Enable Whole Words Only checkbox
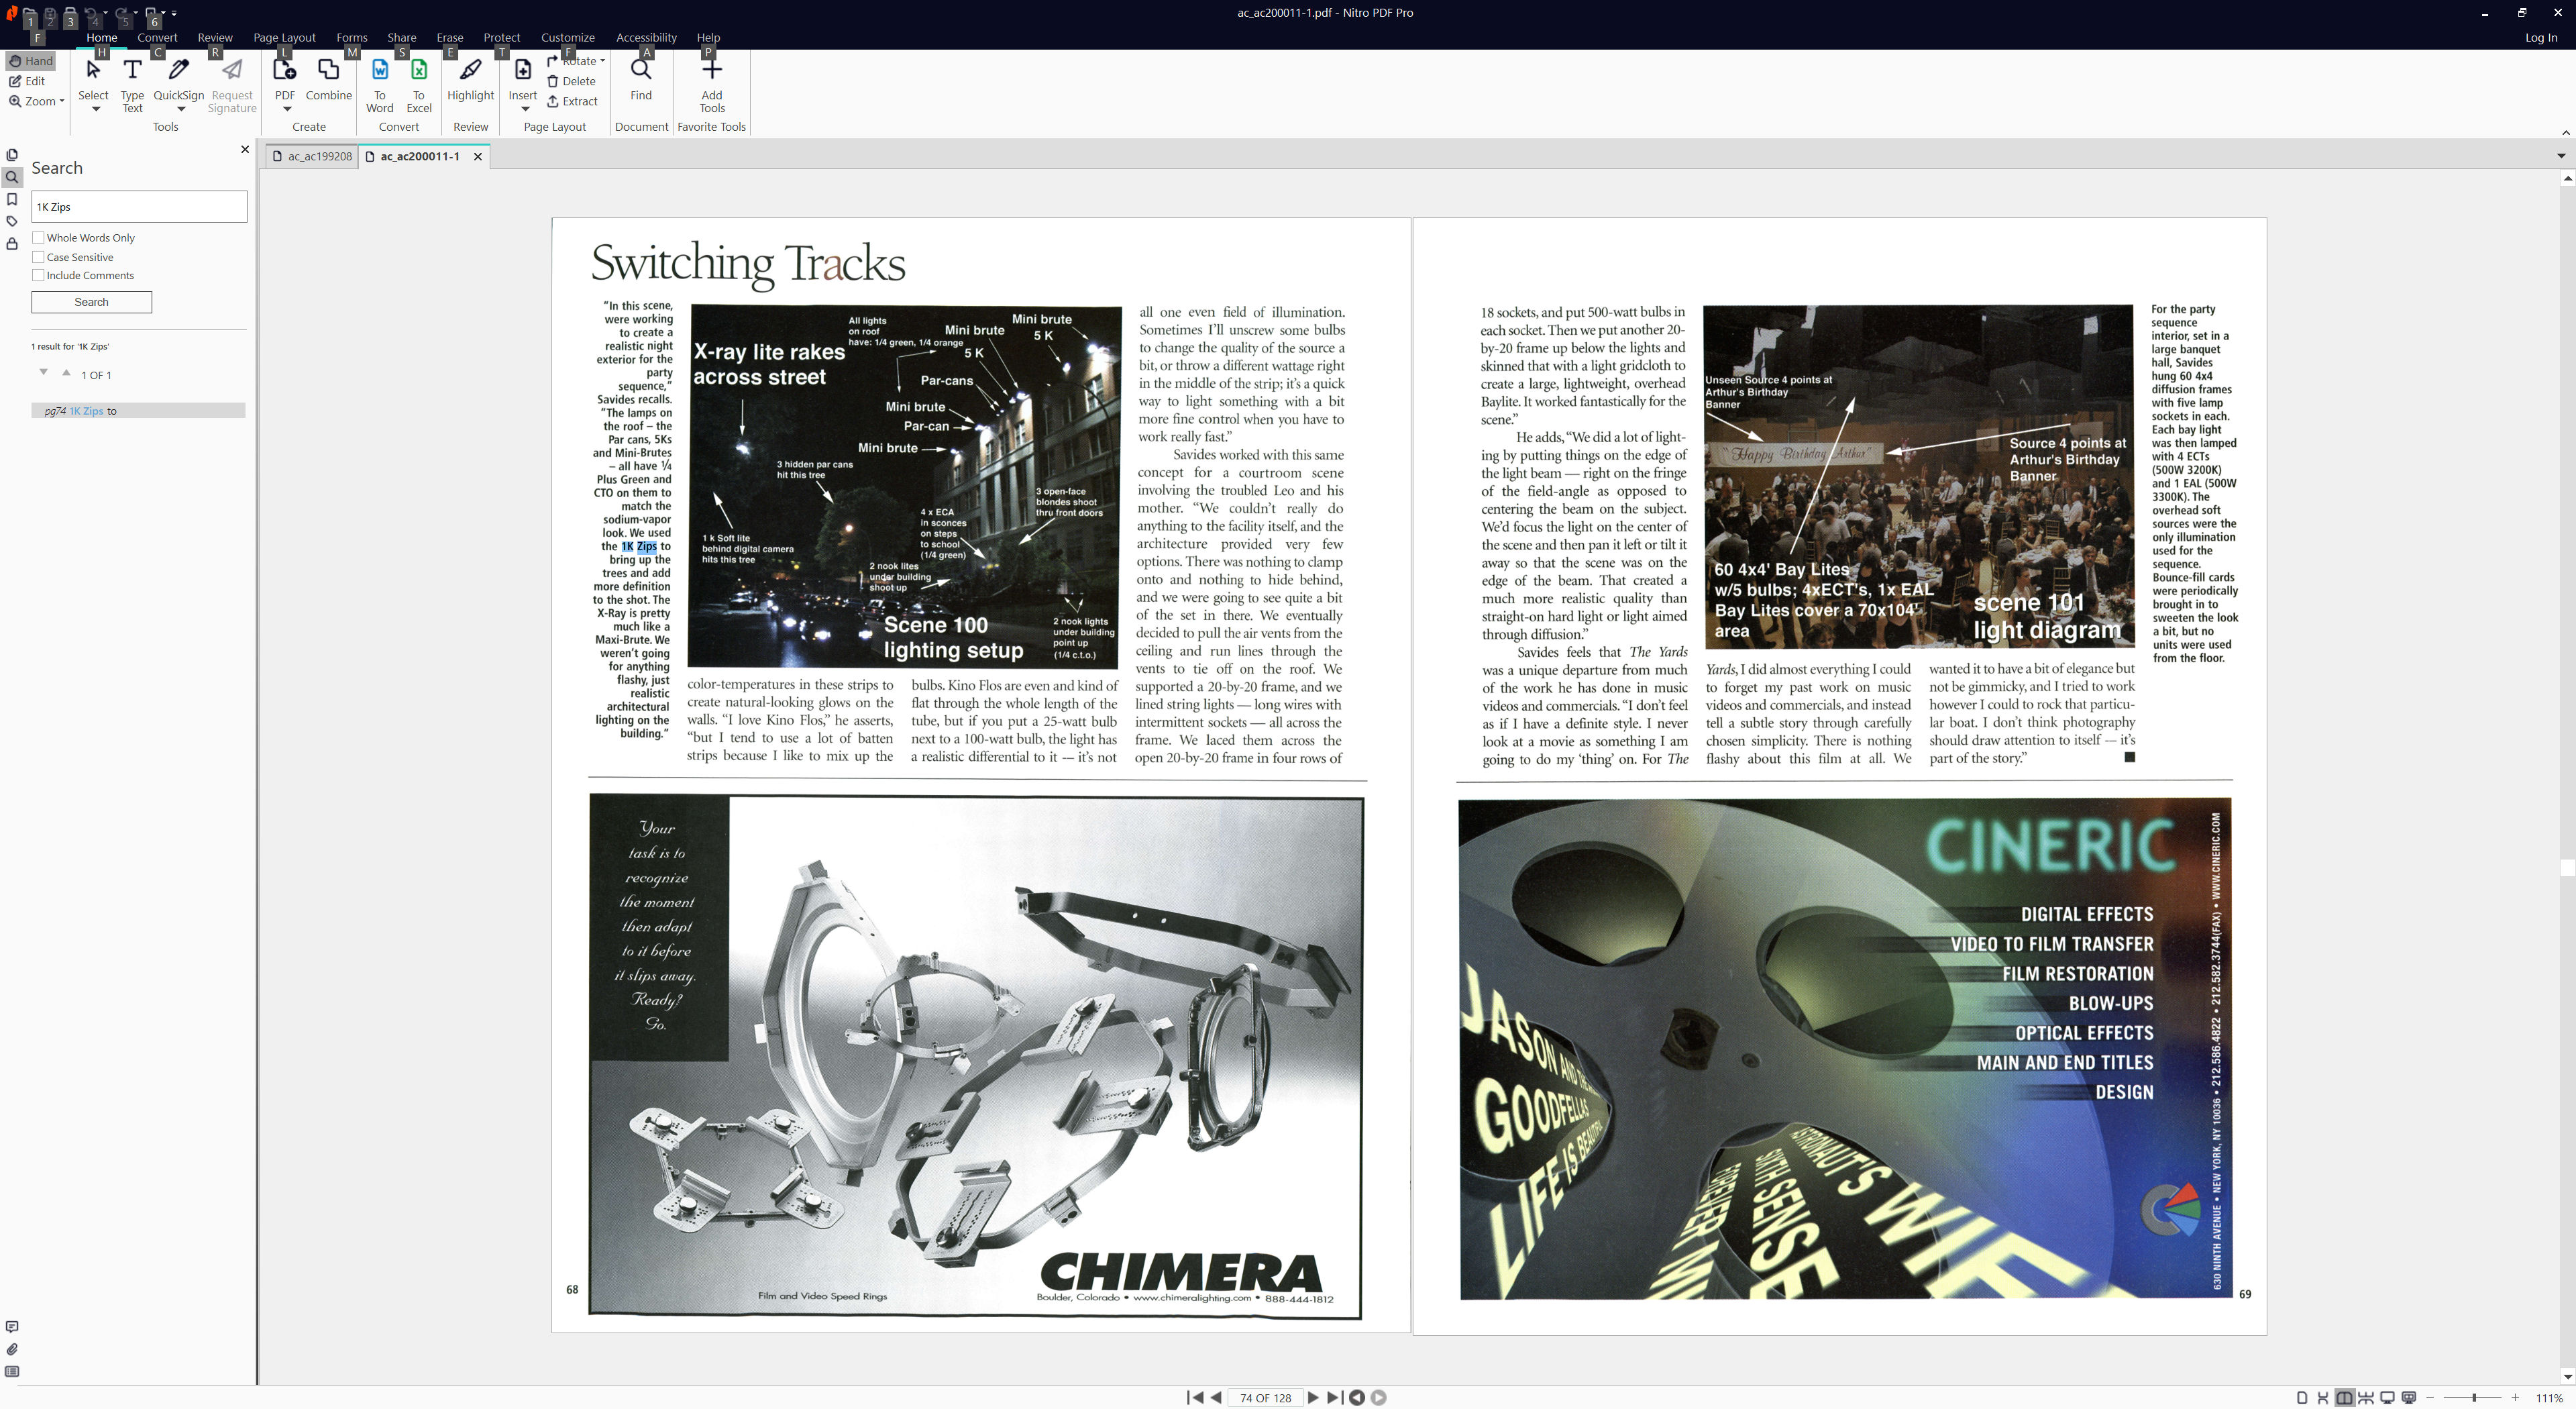The height and width of the screenshot is (1409, 2576). pos(38,238)
